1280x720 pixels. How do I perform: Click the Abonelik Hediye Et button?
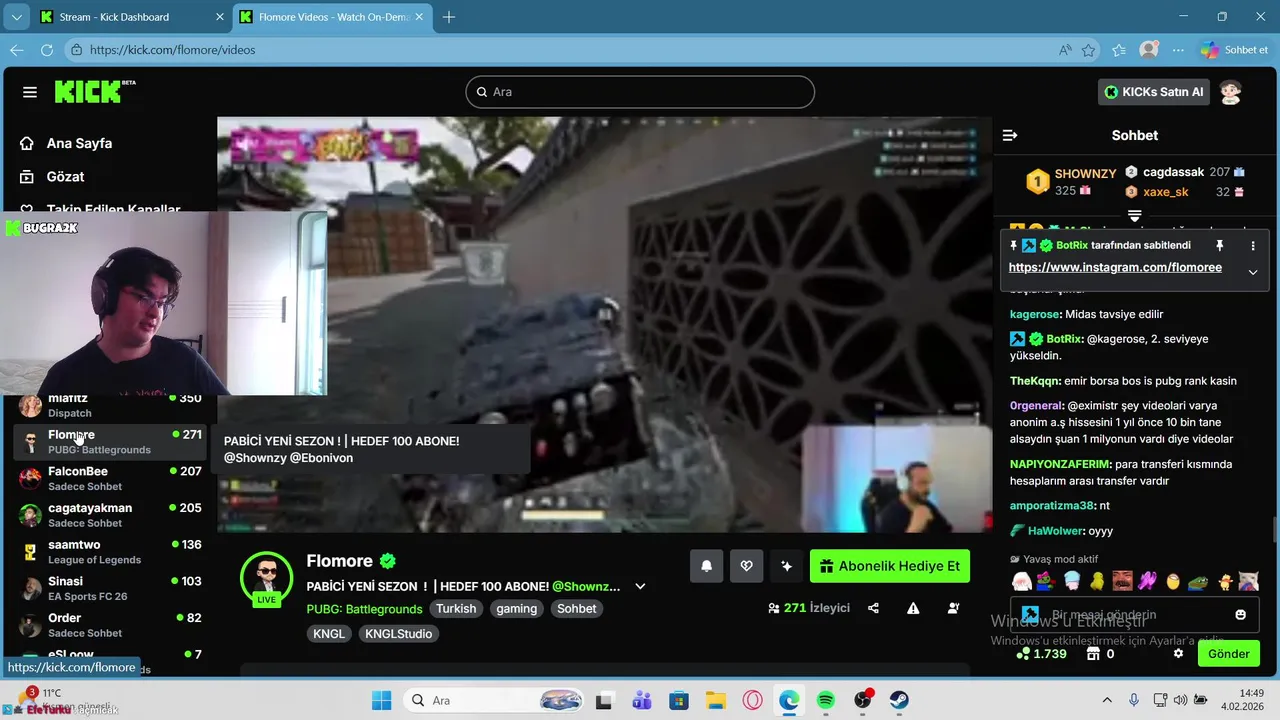890,566
